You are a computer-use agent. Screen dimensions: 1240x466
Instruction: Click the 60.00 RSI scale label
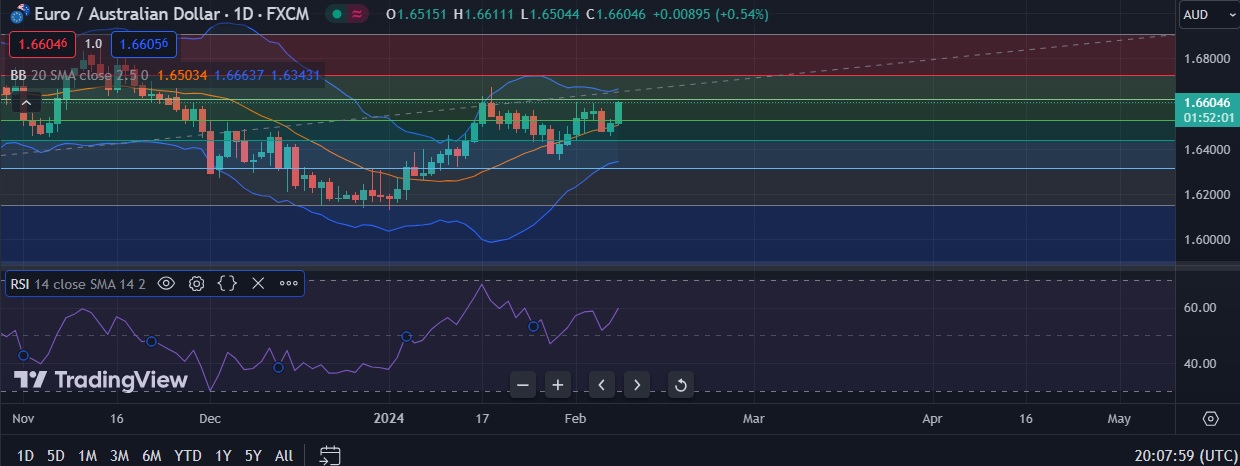coord(1201,307)
